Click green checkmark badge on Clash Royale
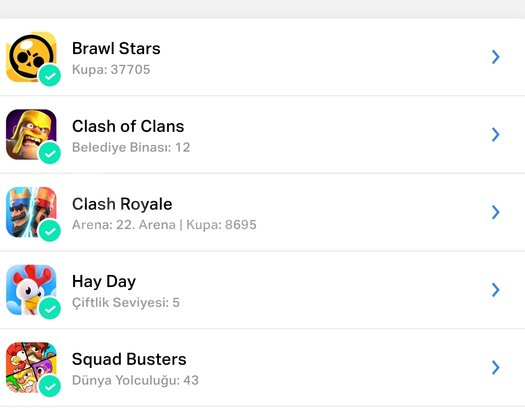525x420 pixels. tap(50, 230)
